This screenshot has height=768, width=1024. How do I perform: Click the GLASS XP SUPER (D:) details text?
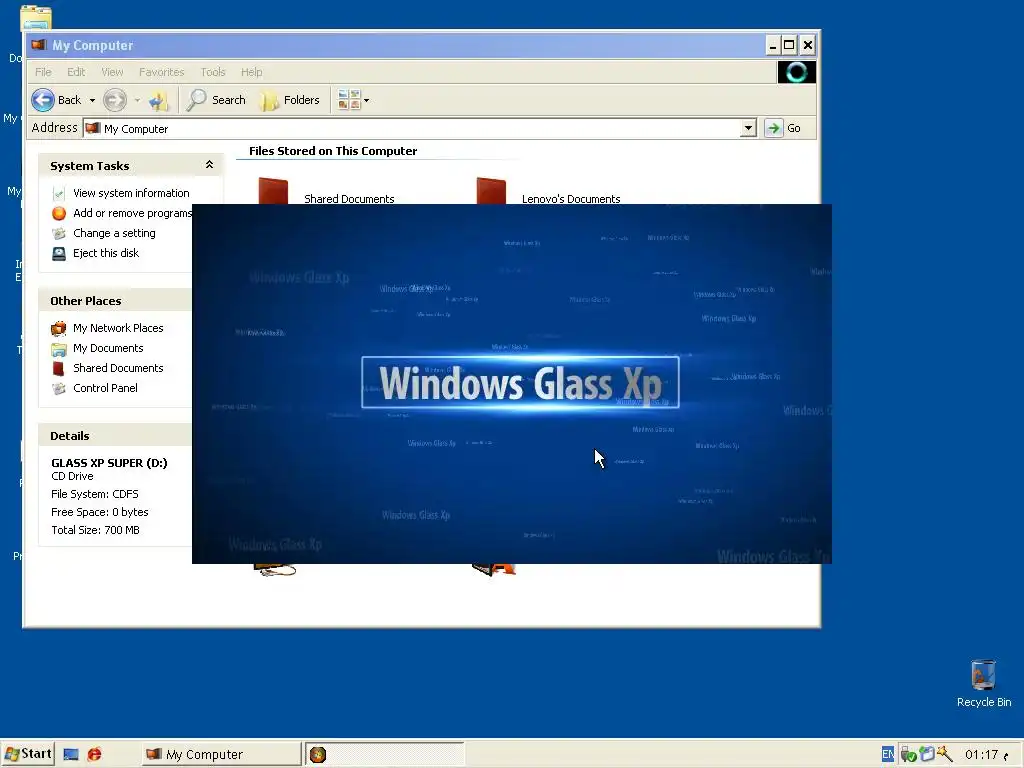[x=109, y=463]
